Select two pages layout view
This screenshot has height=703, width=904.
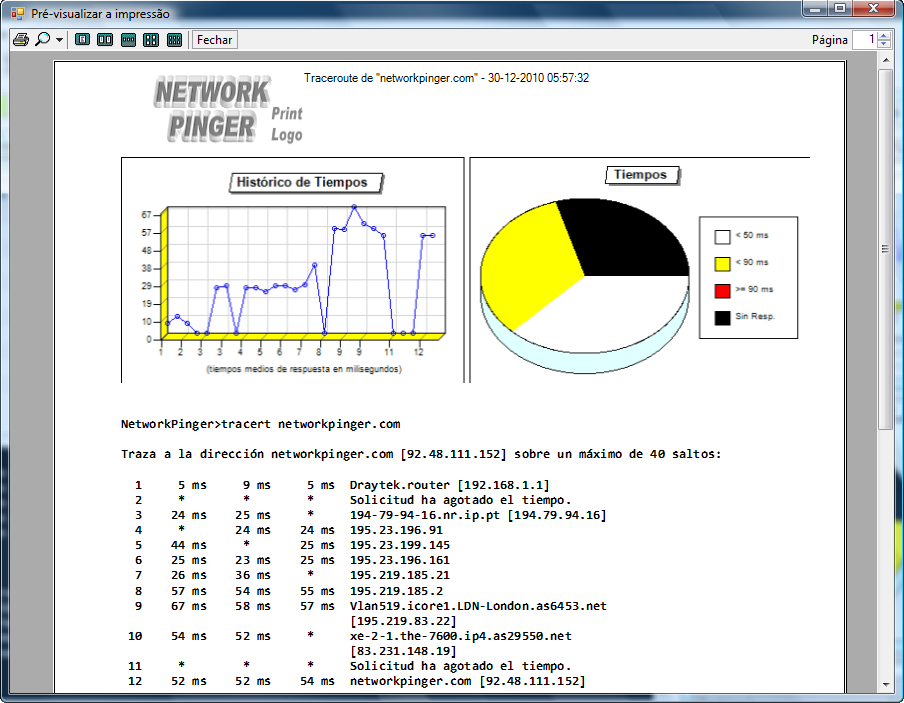tap(105, 40)
